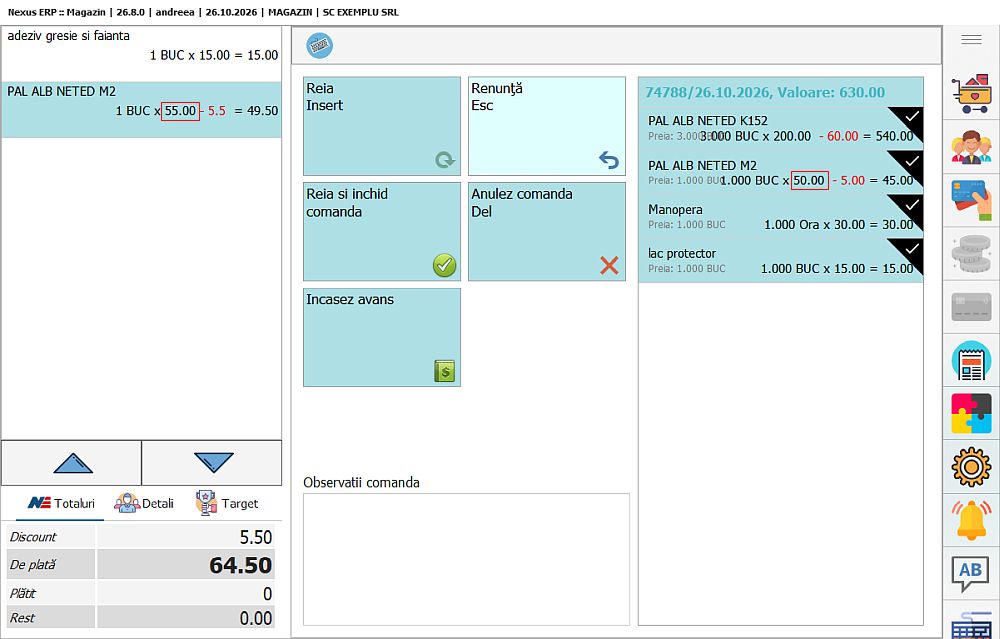Click the Renunță Esc button
Screen dimensions: 1000x639
click(x=547, y=126)
